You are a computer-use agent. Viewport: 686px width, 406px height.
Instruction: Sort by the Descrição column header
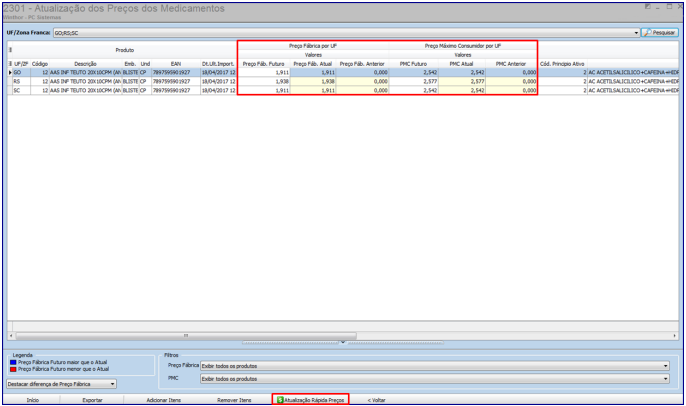click(x=85, y=64)
